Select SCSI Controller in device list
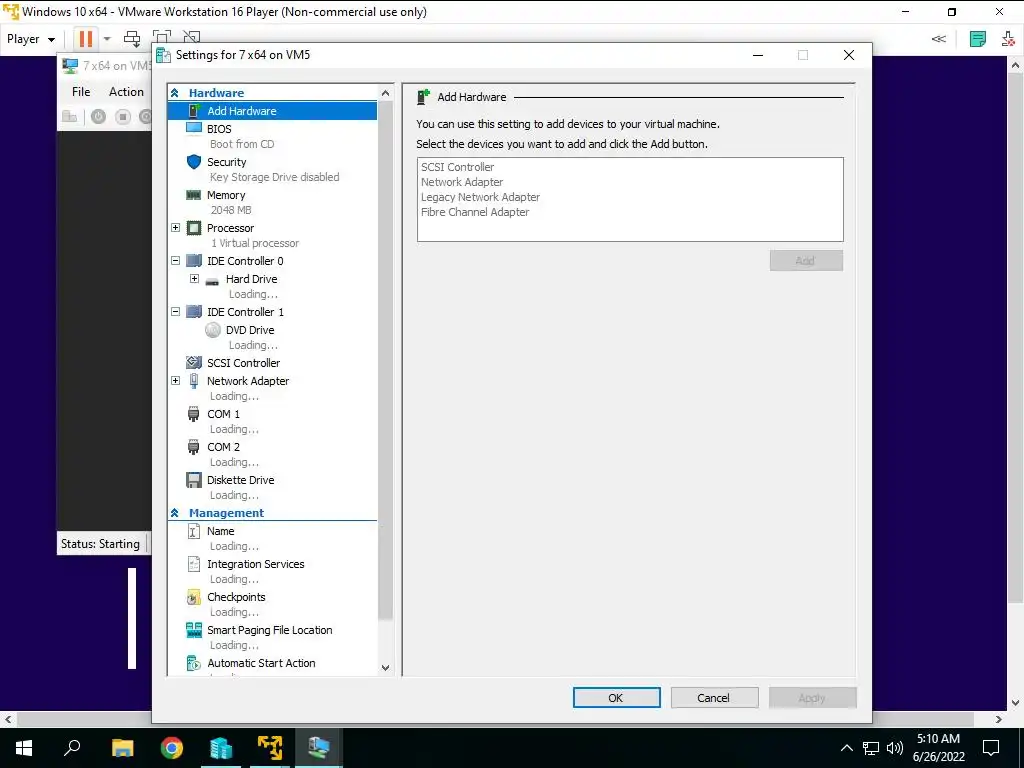The image size is (1024, 768). (458, 167)
